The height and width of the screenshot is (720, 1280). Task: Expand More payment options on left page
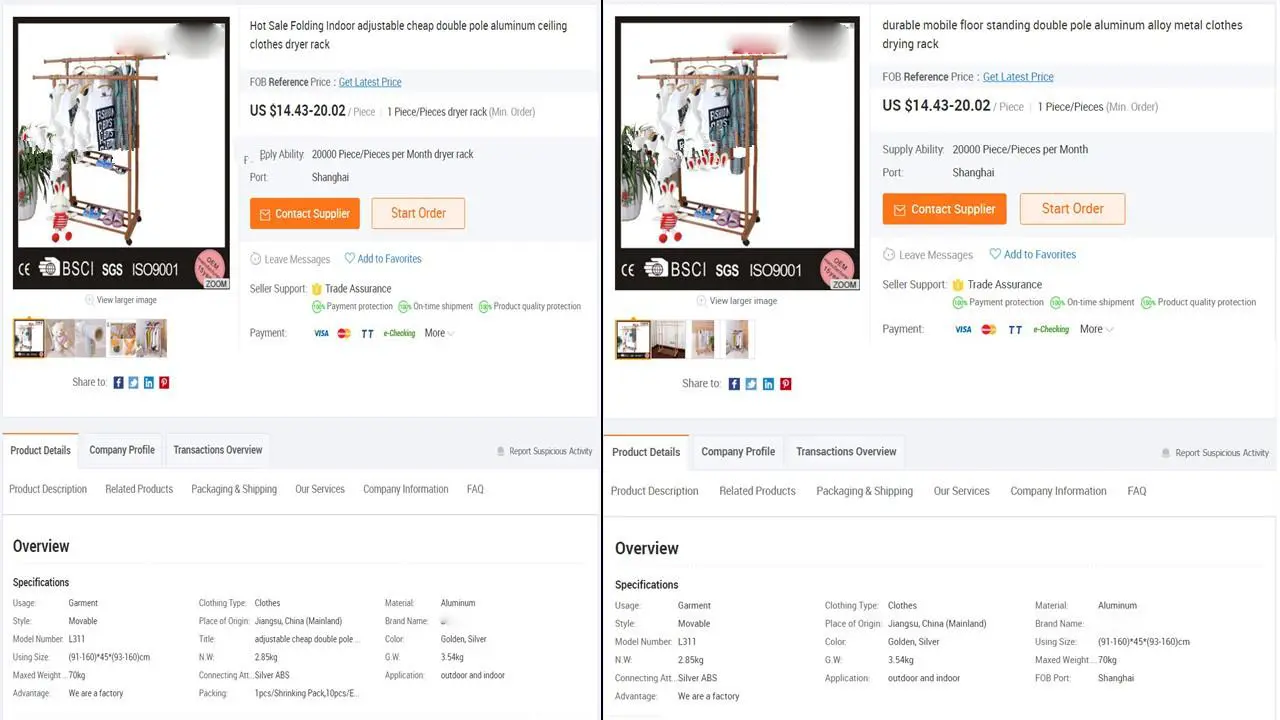point(439,333)
